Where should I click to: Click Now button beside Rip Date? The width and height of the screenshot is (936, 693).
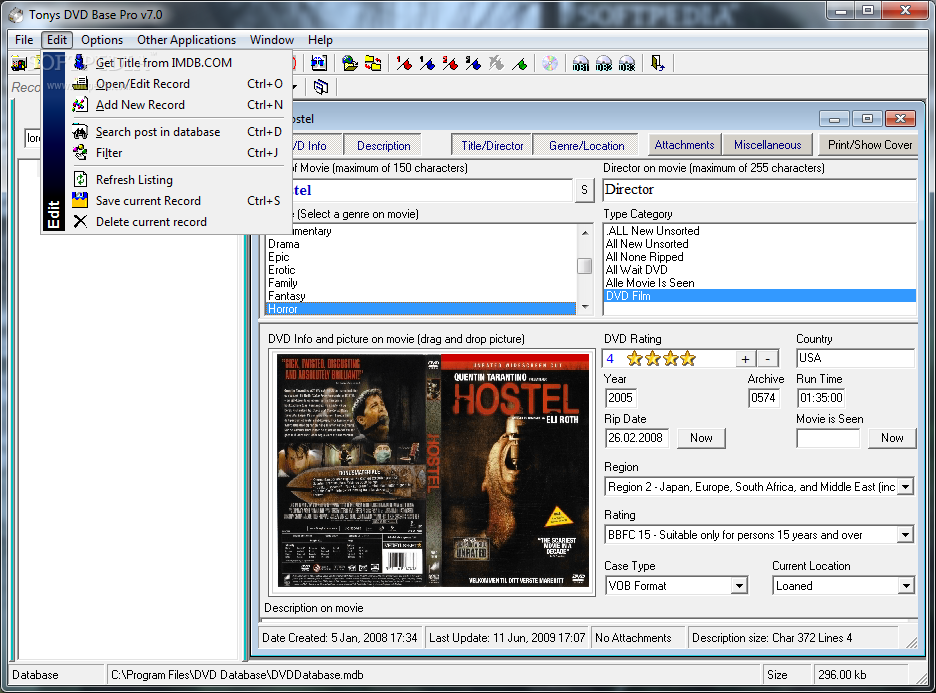click(x=701, y=438)
